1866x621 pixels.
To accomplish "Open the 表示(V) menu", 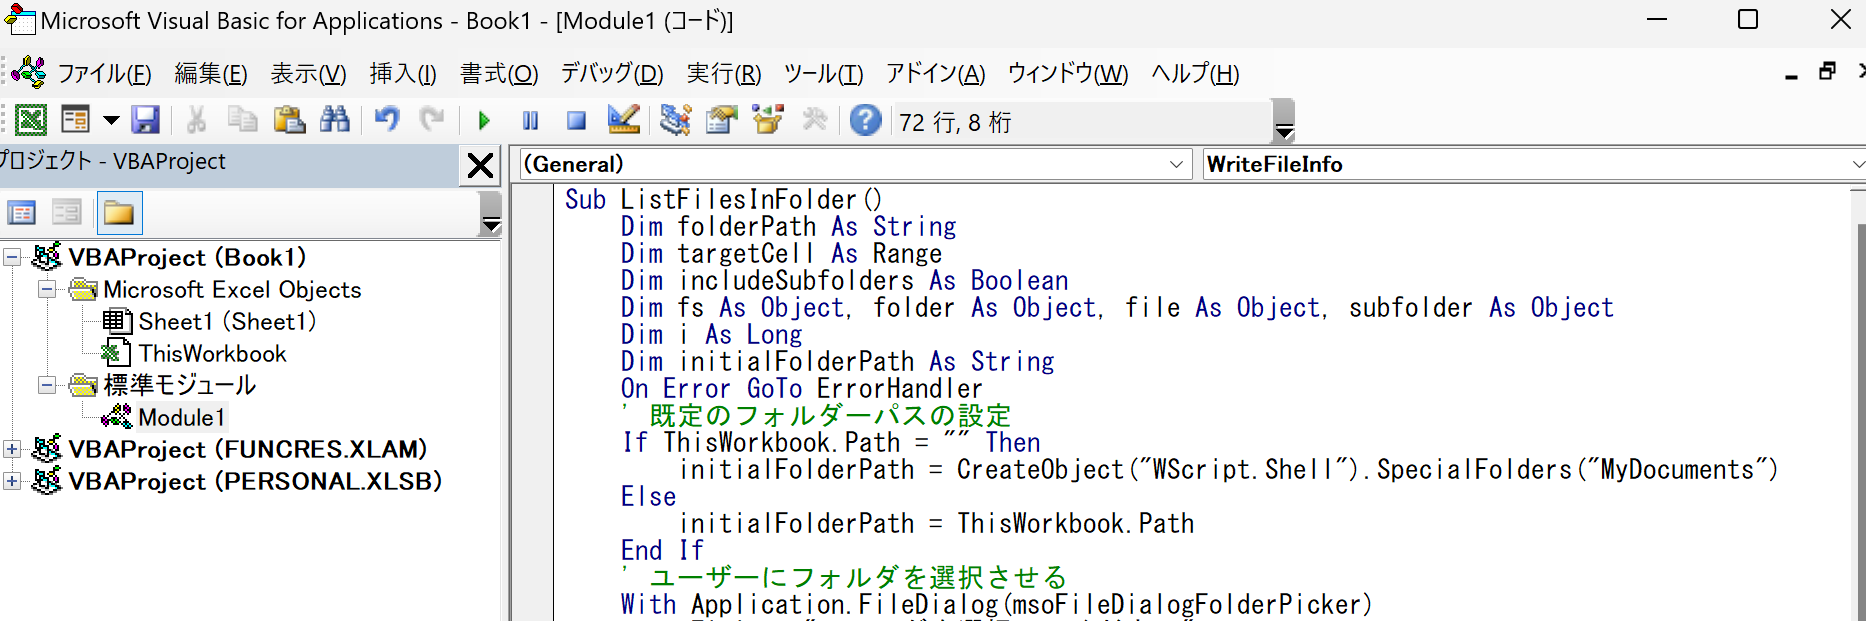I will (308, 74).
